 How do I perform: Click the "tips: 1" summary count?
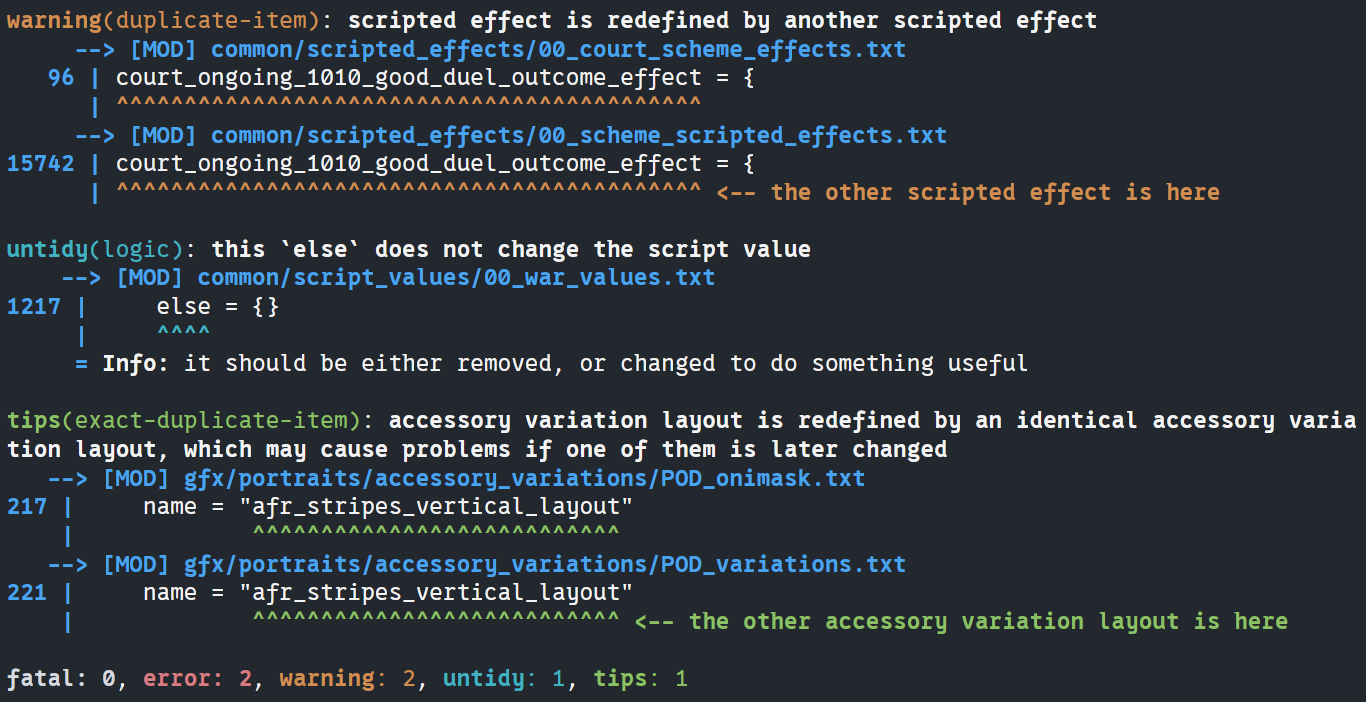click(640, 679)
